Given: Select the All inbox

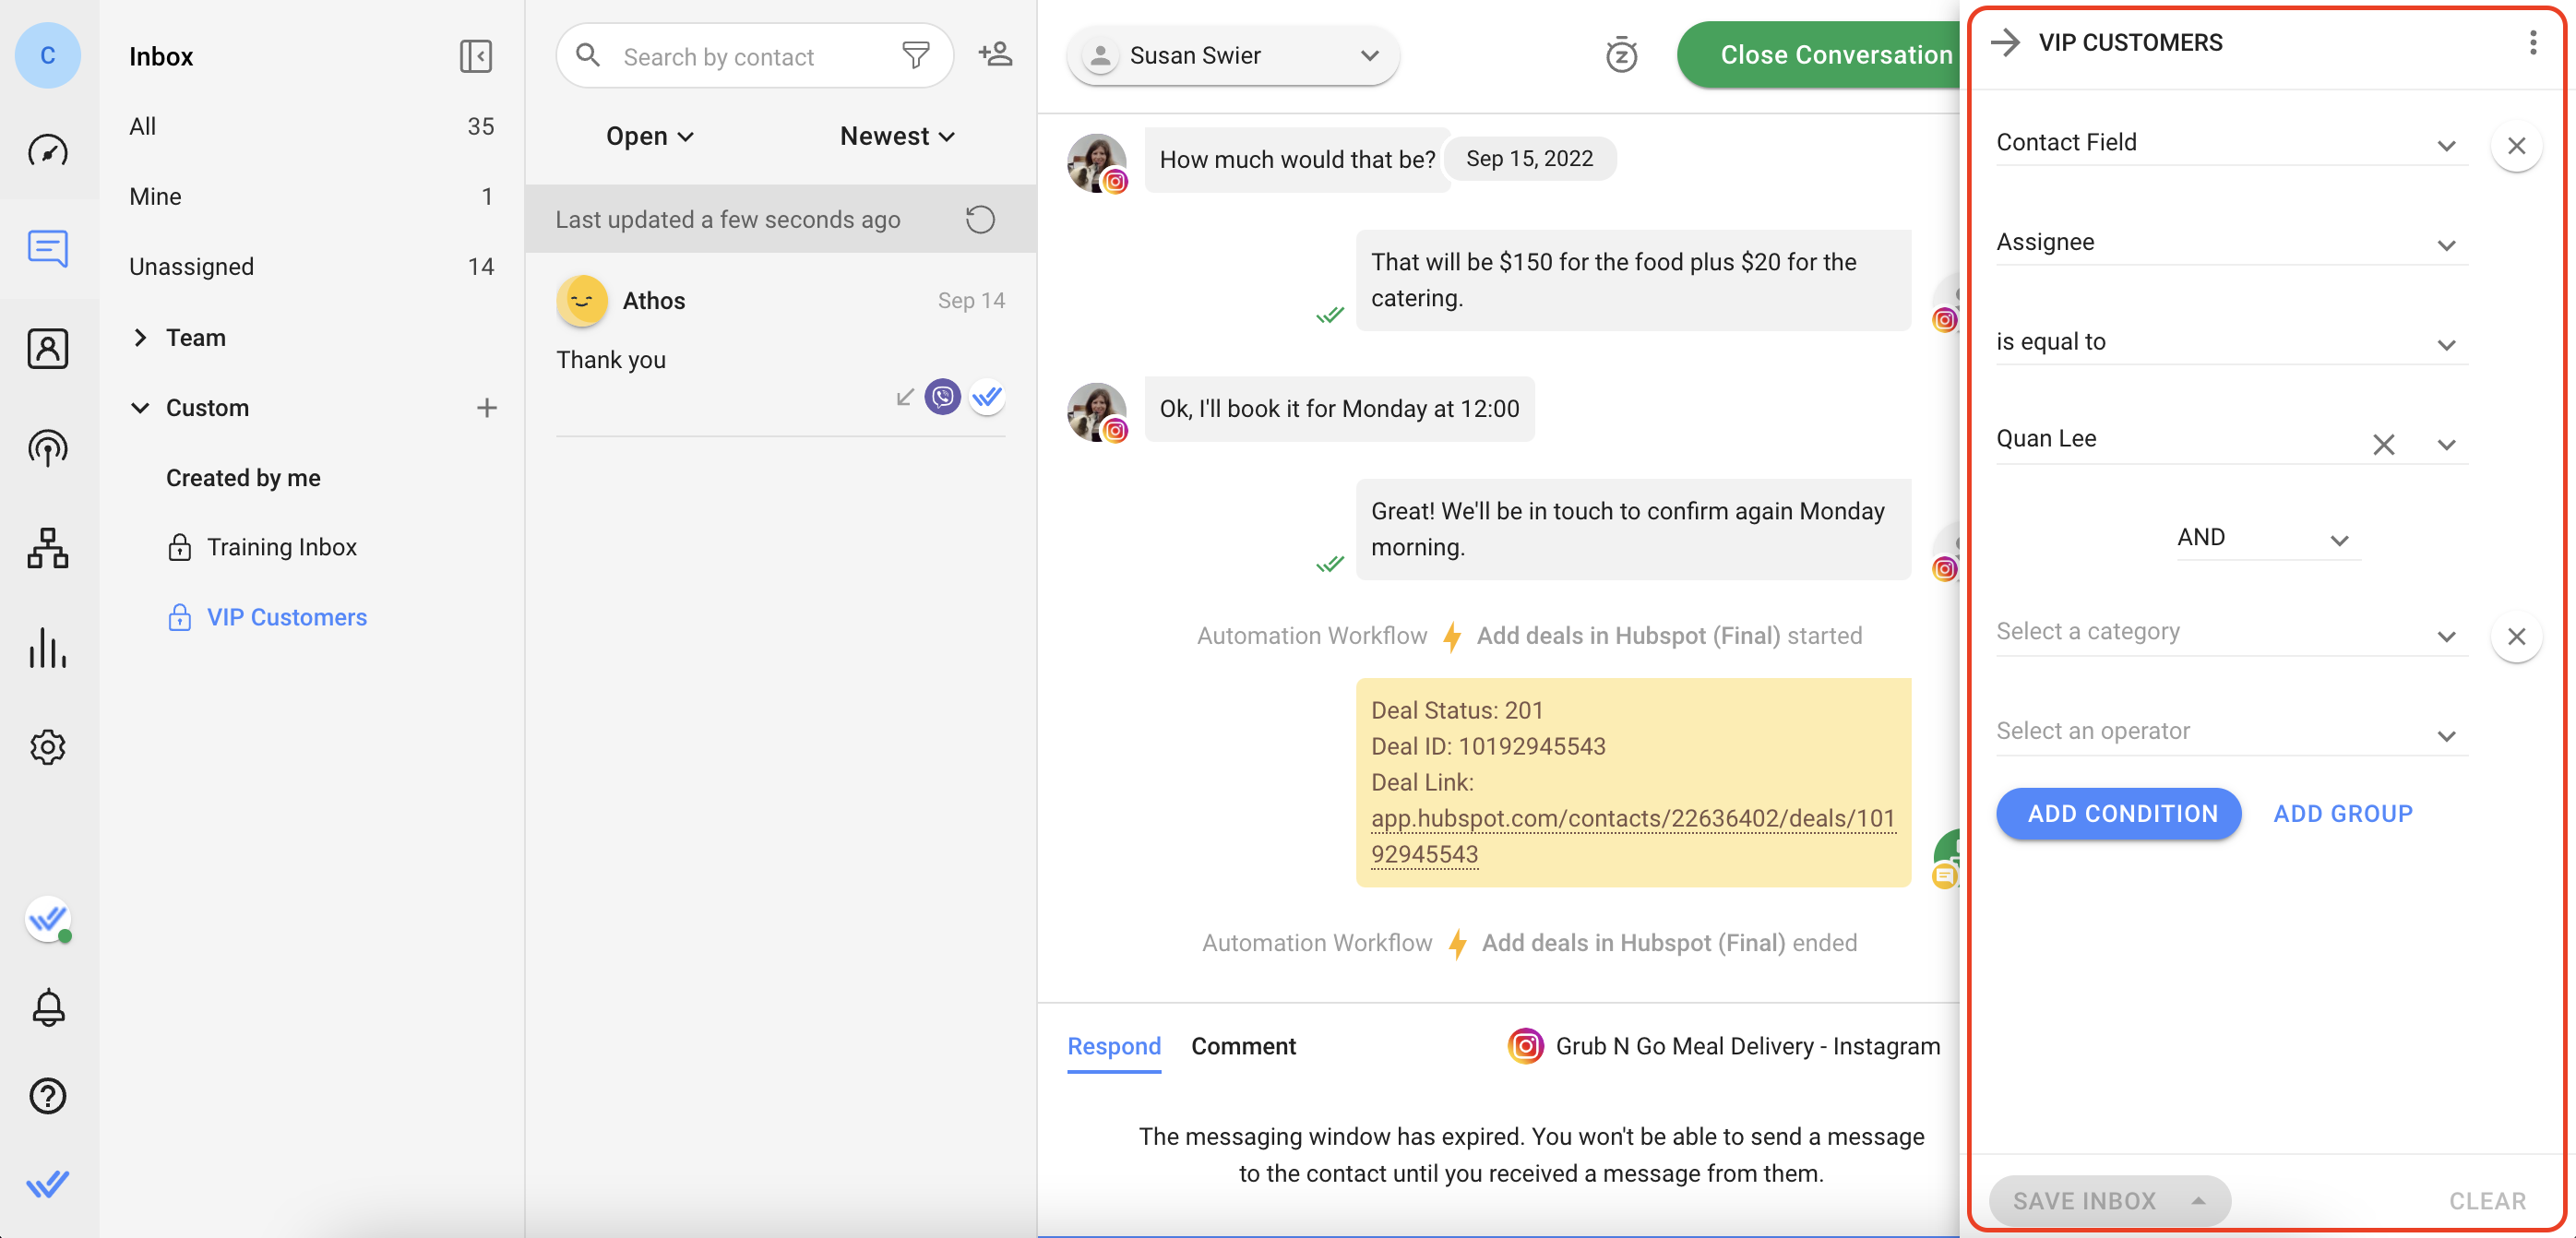Looking at the screenshot, I should (x=312, y=127).
